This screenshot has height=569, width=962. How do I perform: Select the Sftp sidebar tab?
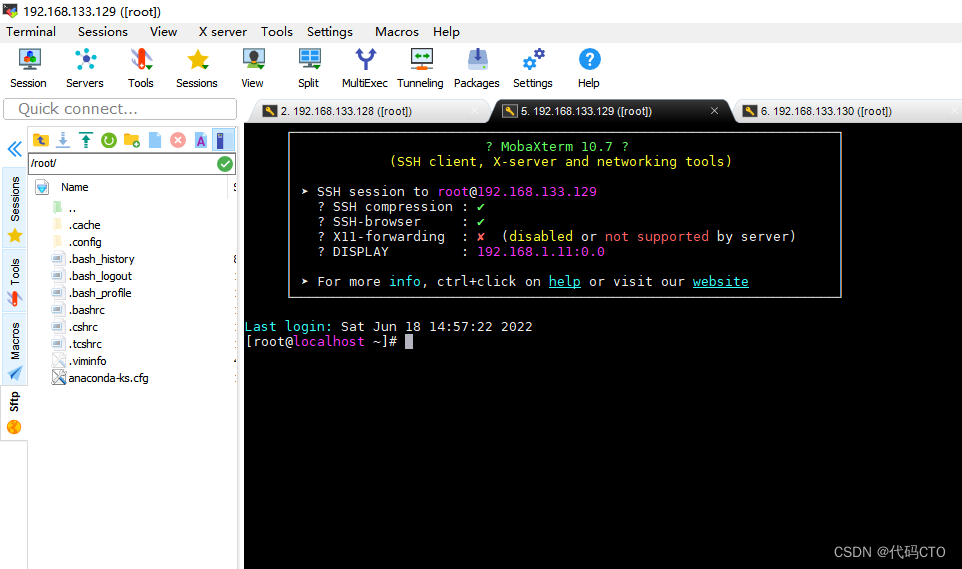pos(14,412)
